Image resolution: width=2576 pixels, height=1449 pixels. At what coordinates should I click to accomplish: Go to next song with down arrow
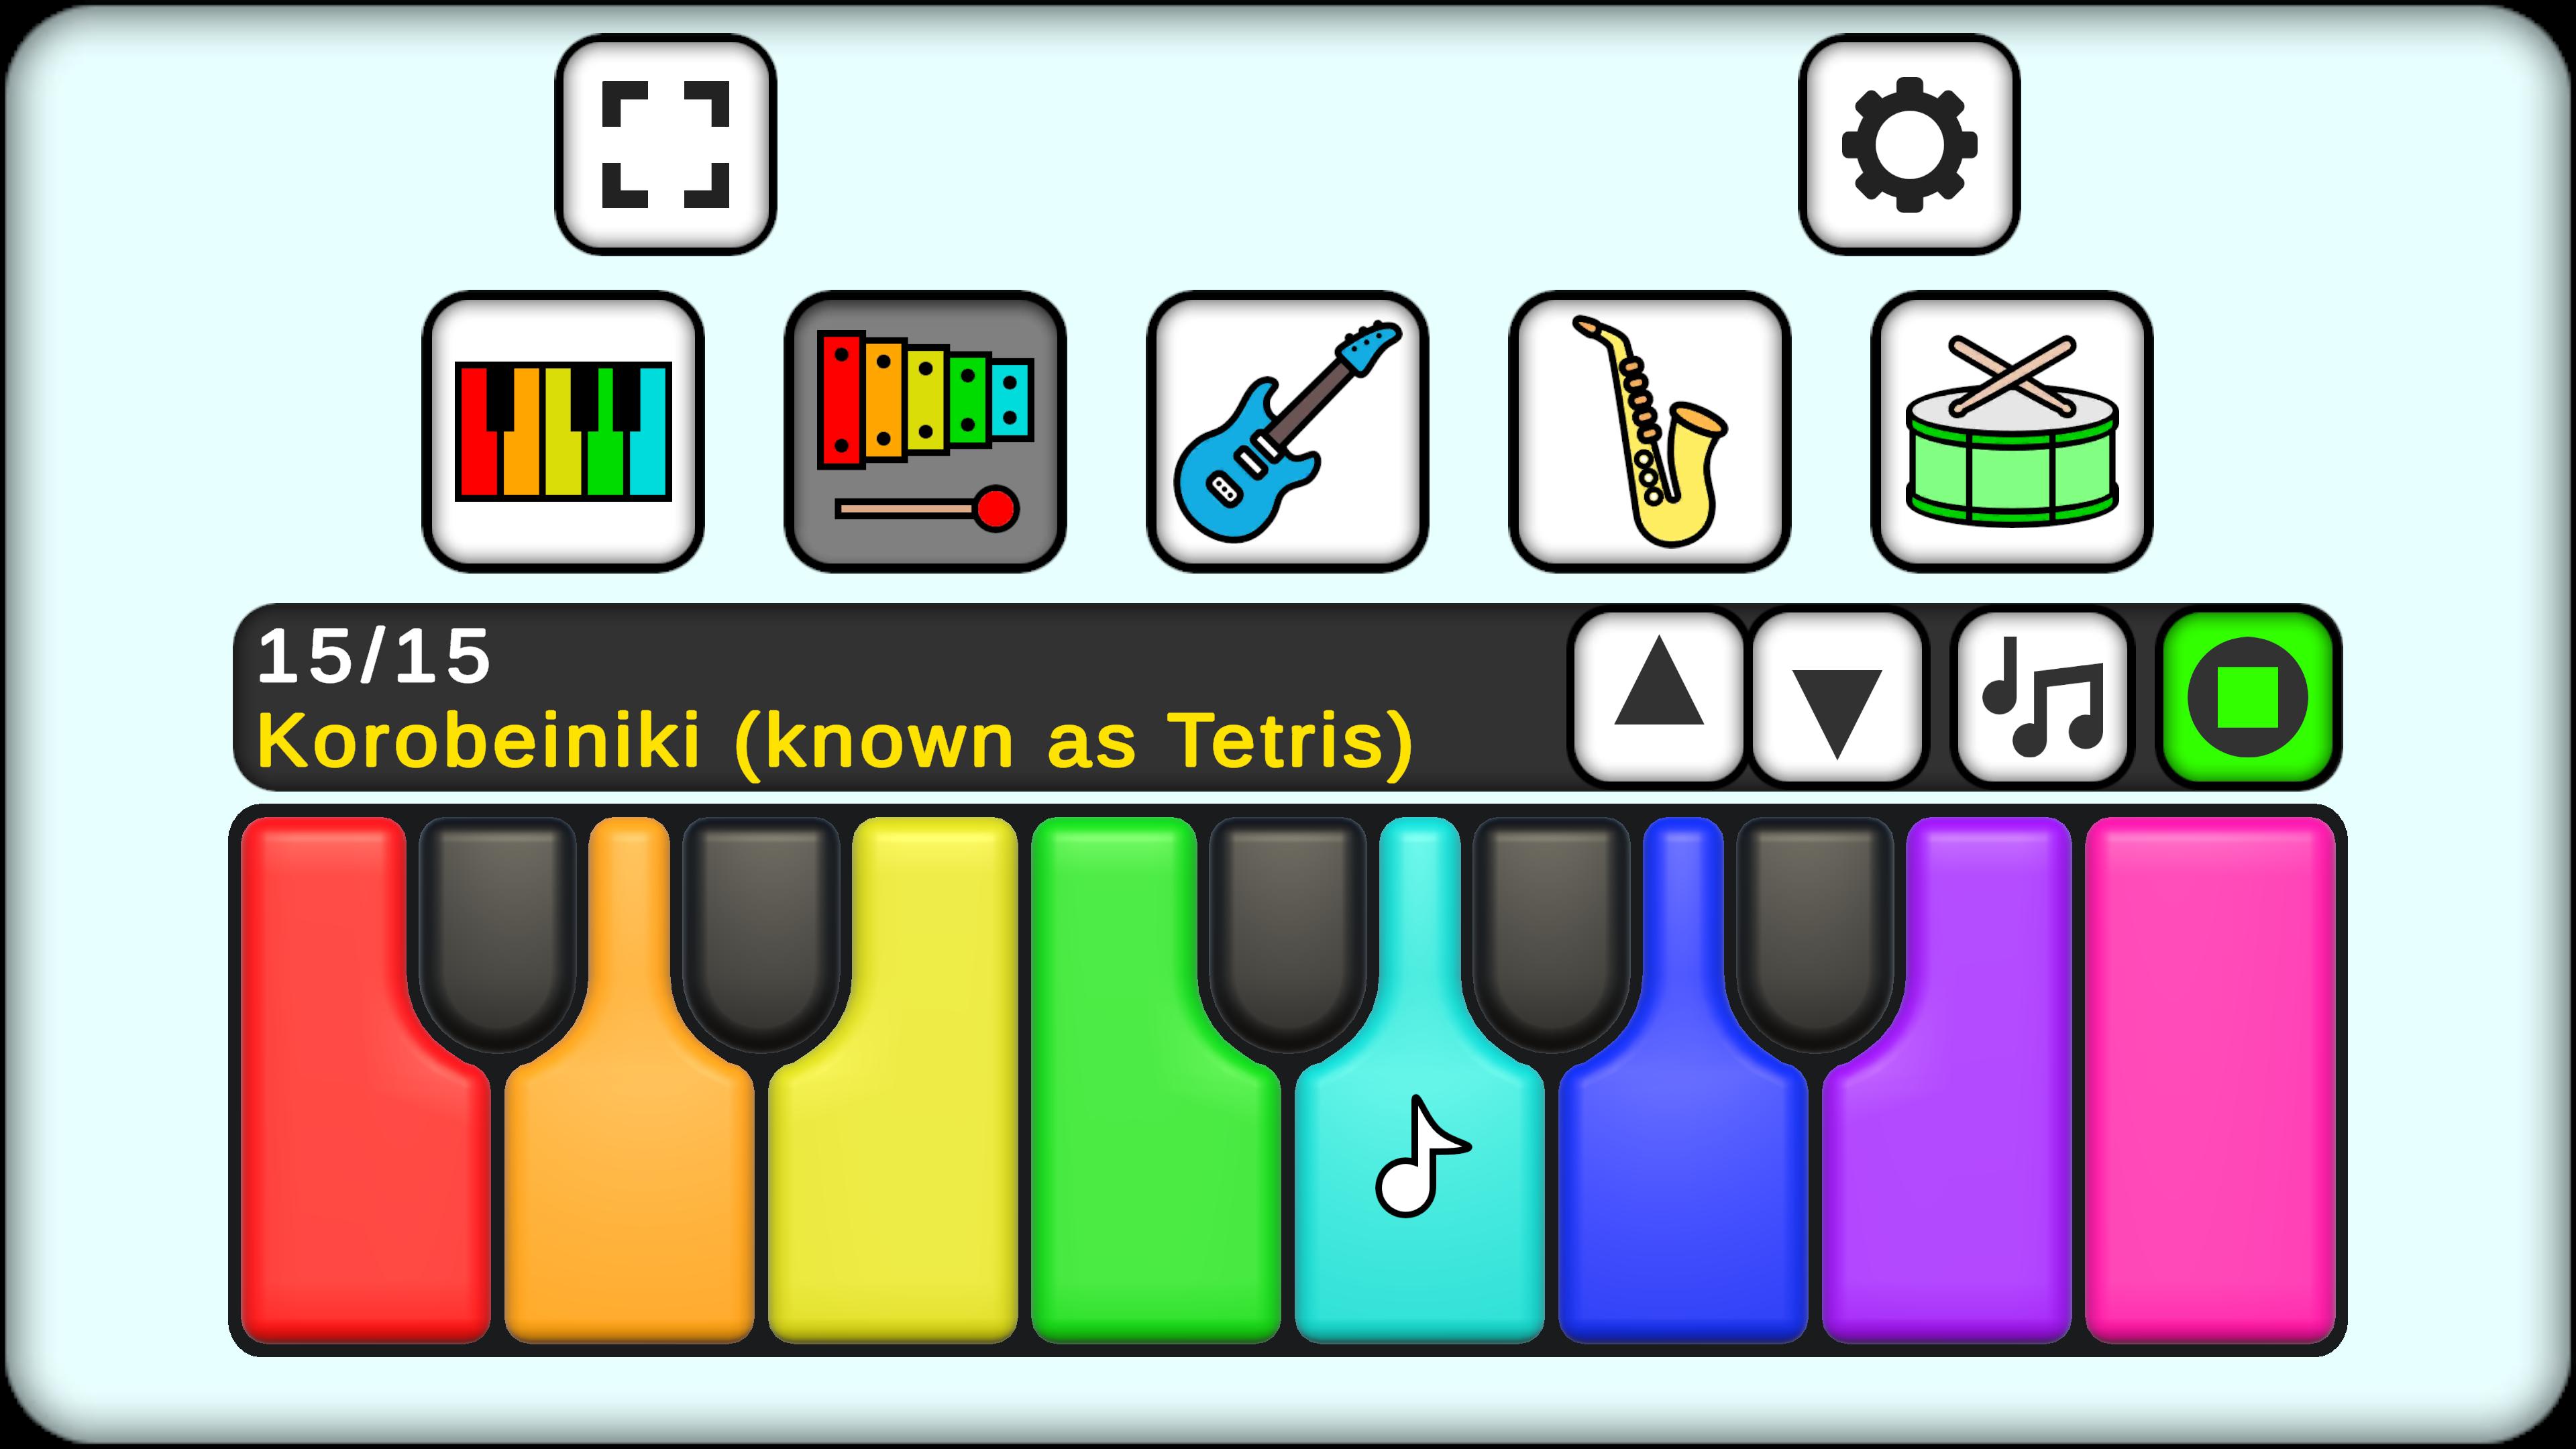coord(1837,697)
